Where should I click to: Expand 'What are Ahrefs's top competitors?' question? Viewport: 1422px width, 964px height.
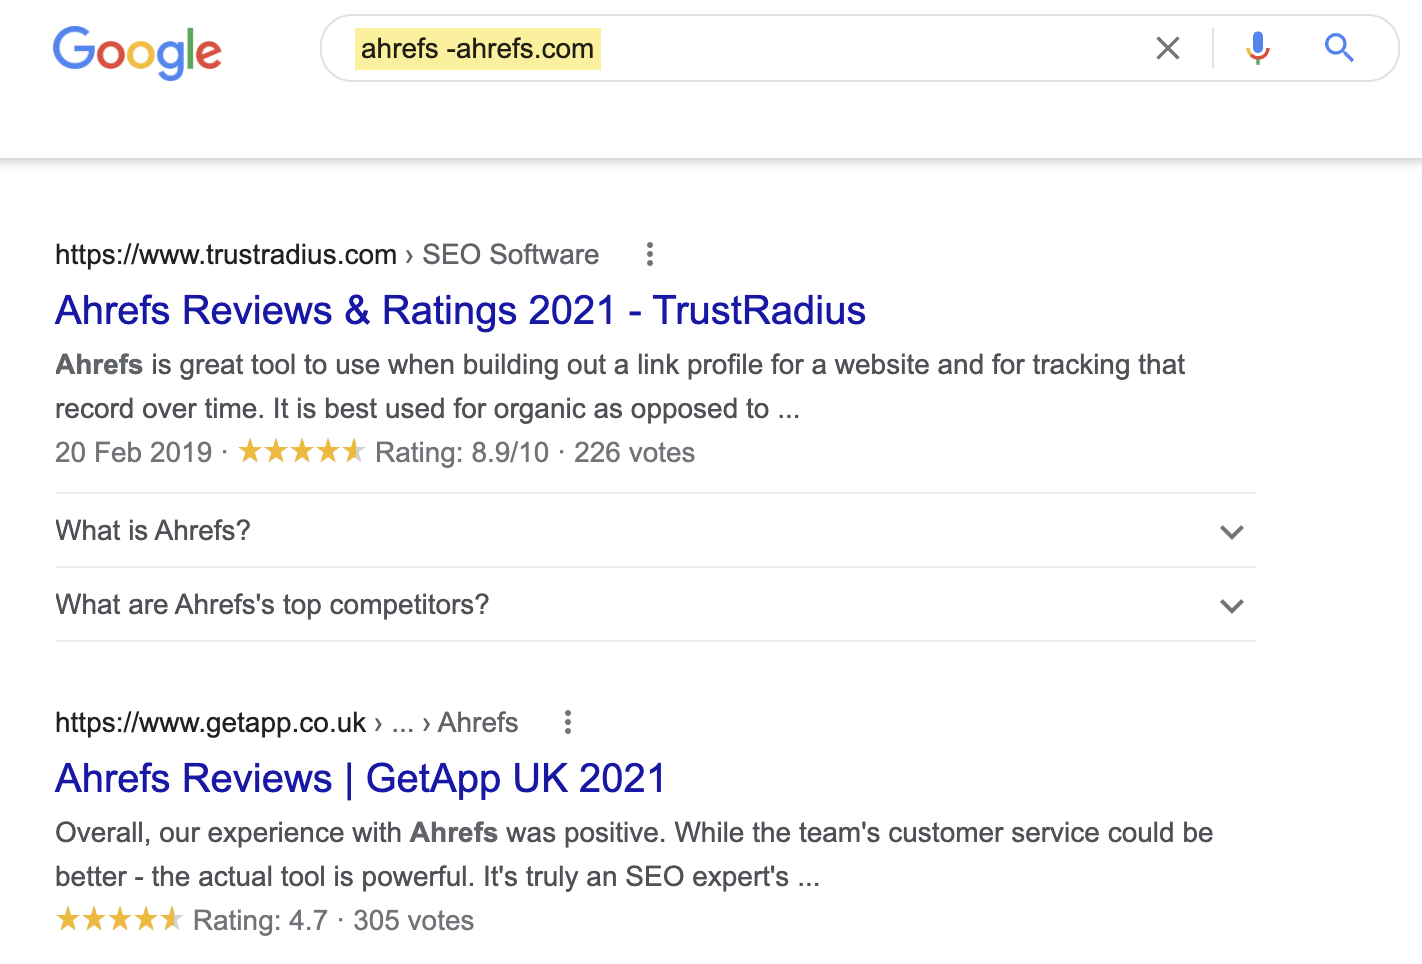tap(272, 604)
